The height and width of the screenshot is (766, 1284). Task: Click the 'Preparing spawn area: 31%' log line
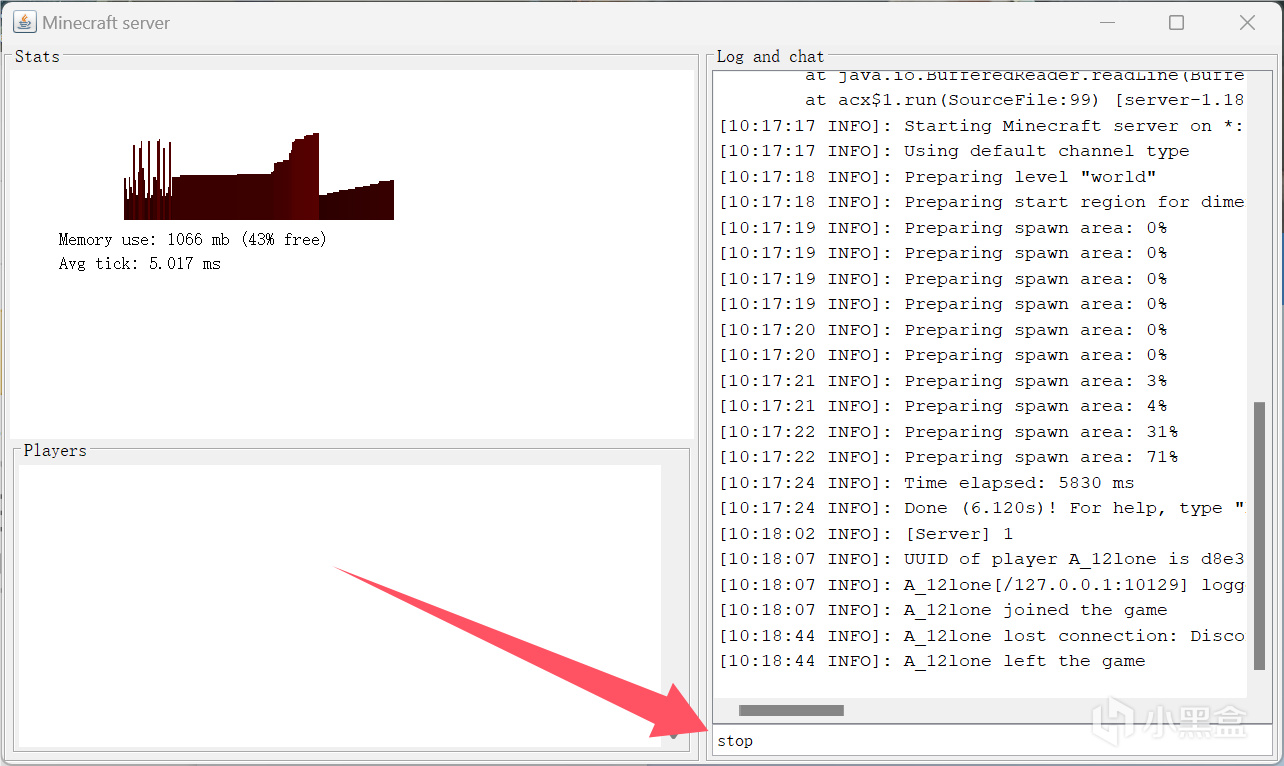coord(949,432)
